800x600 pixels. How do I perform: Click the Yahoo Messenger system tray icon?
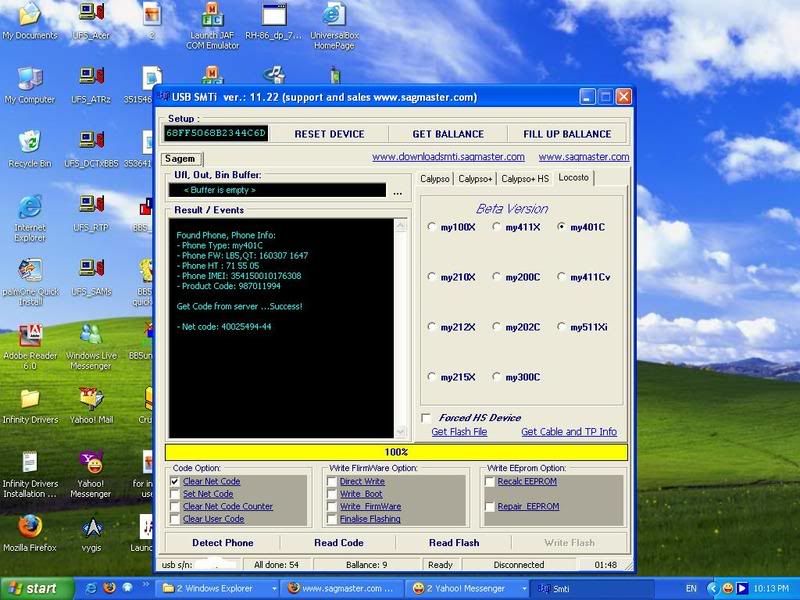(728, 588)
